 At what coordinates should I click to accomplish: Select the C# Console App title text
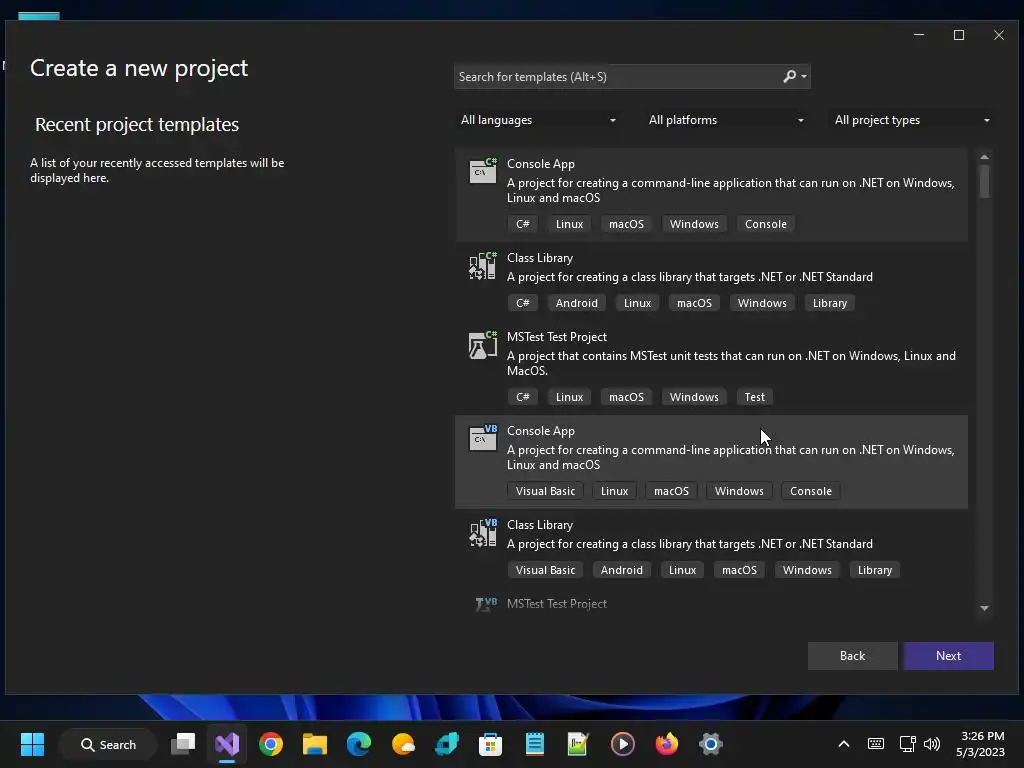[541, 164]
